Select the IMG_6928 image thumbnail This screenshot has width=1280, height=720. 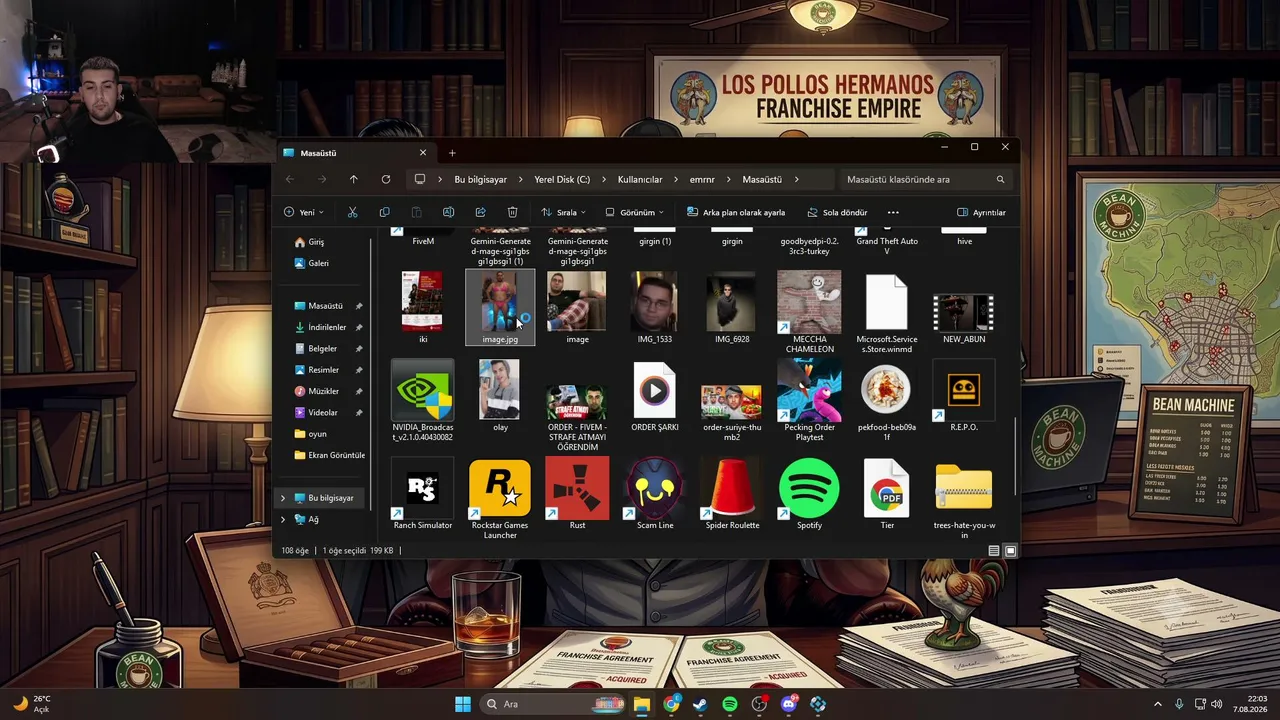[732, 308]
